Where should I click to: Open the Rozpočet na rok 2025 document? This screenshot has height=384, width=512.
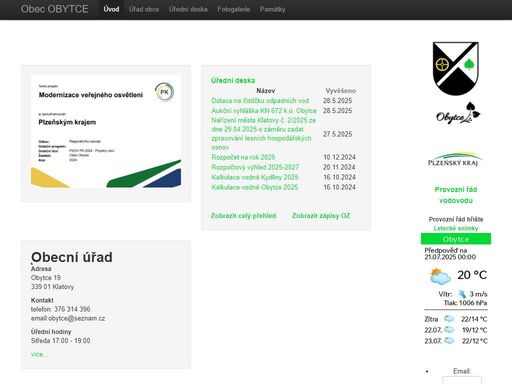click(243, 157)
